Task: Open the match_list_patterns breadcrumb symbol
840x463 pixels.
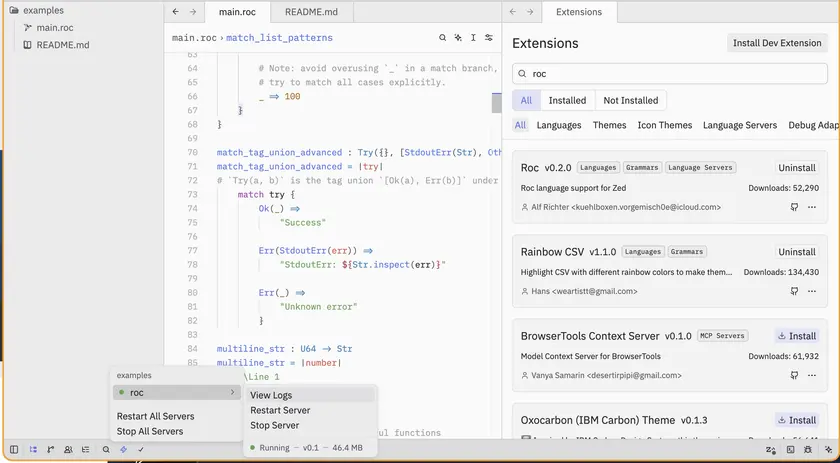Action: [279, 38]
